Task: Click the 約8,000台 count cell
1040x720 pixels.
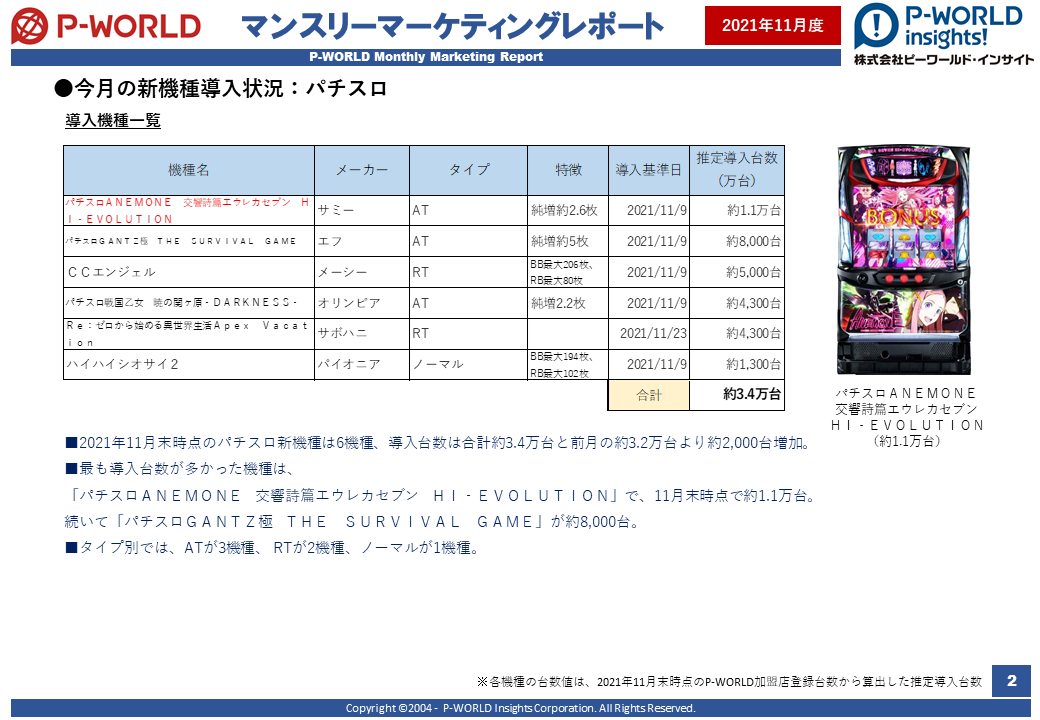Action: coord(737,241)
